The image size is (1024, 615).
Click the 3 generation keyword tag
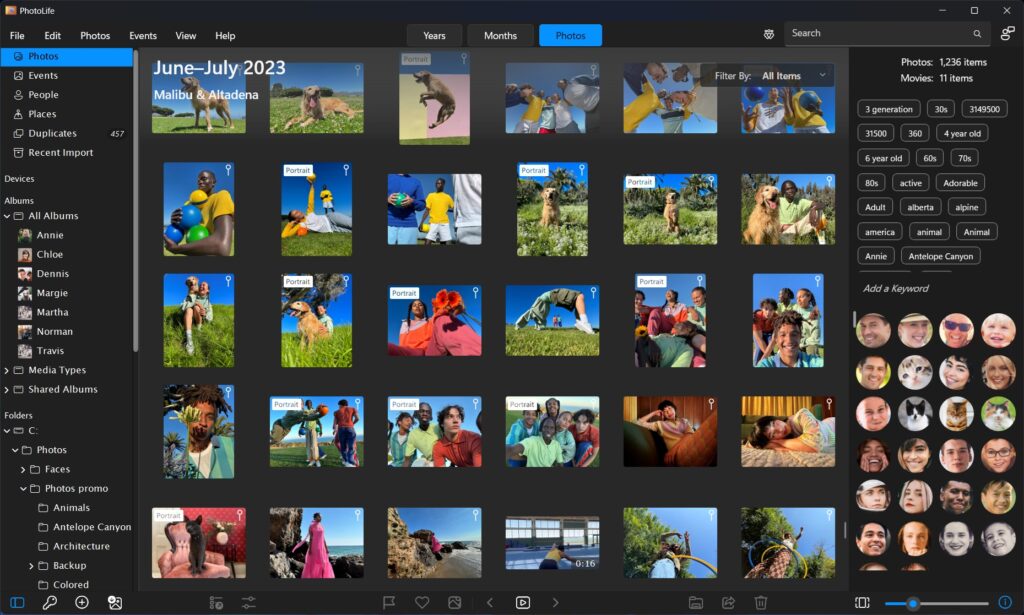(888, 109)
